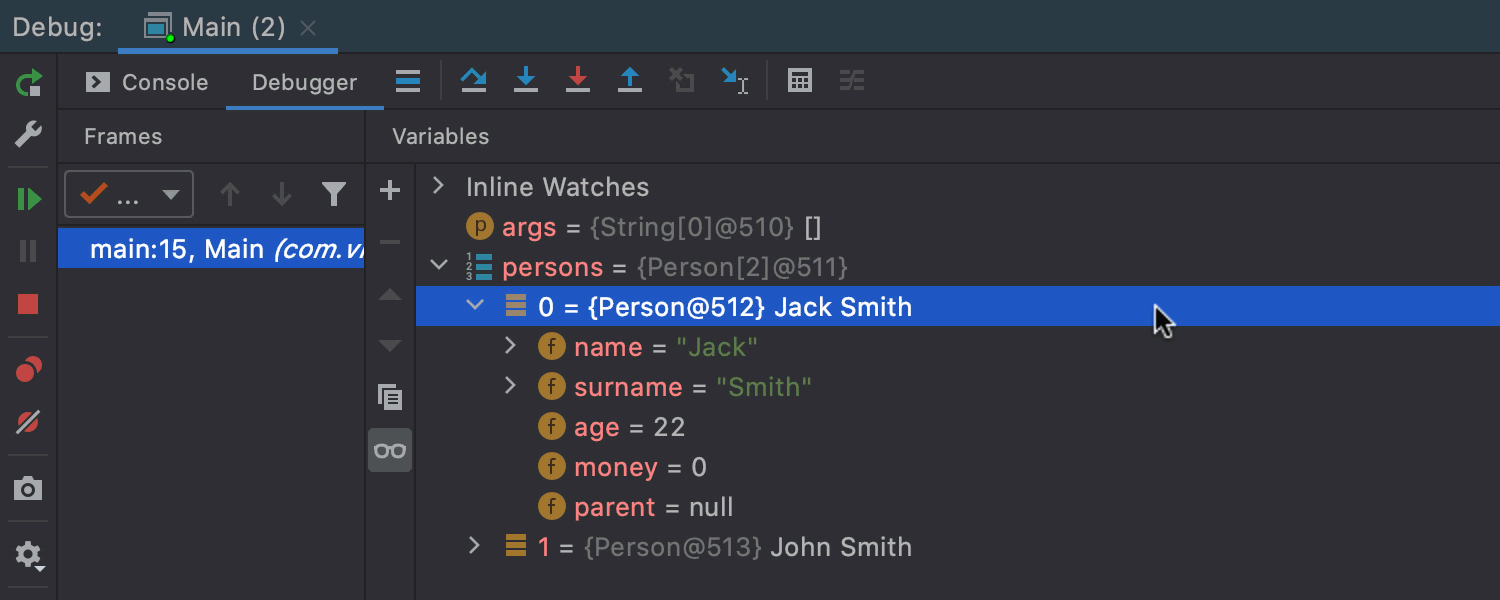This screenshot has width=1500, height=600.
Task: Go to next frame down arrow
Action: 282,194
